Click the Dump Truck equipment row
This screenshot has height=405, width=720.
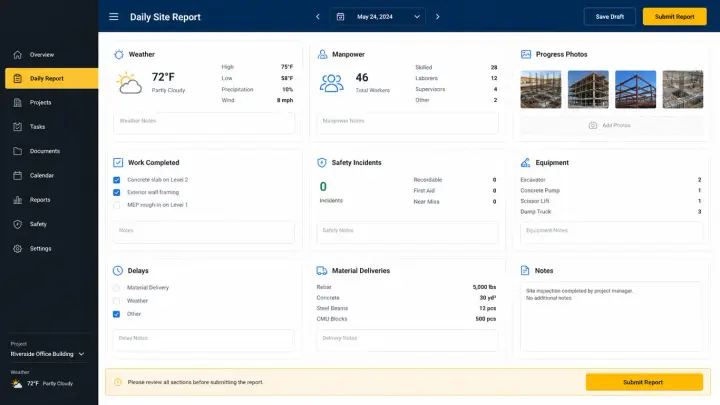pyautogui.click(x=611, y=212)
